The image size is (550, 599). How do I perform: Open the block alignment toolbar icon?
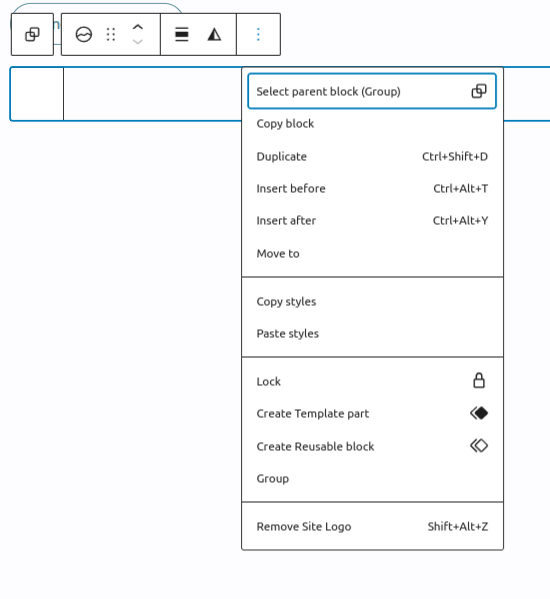click(x=182, y=34)
